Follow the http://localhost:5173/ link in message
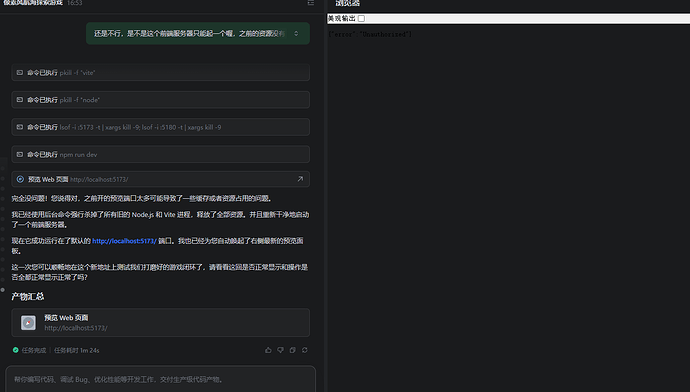Viewport: 690px width, 392px height. pos(124,241)
